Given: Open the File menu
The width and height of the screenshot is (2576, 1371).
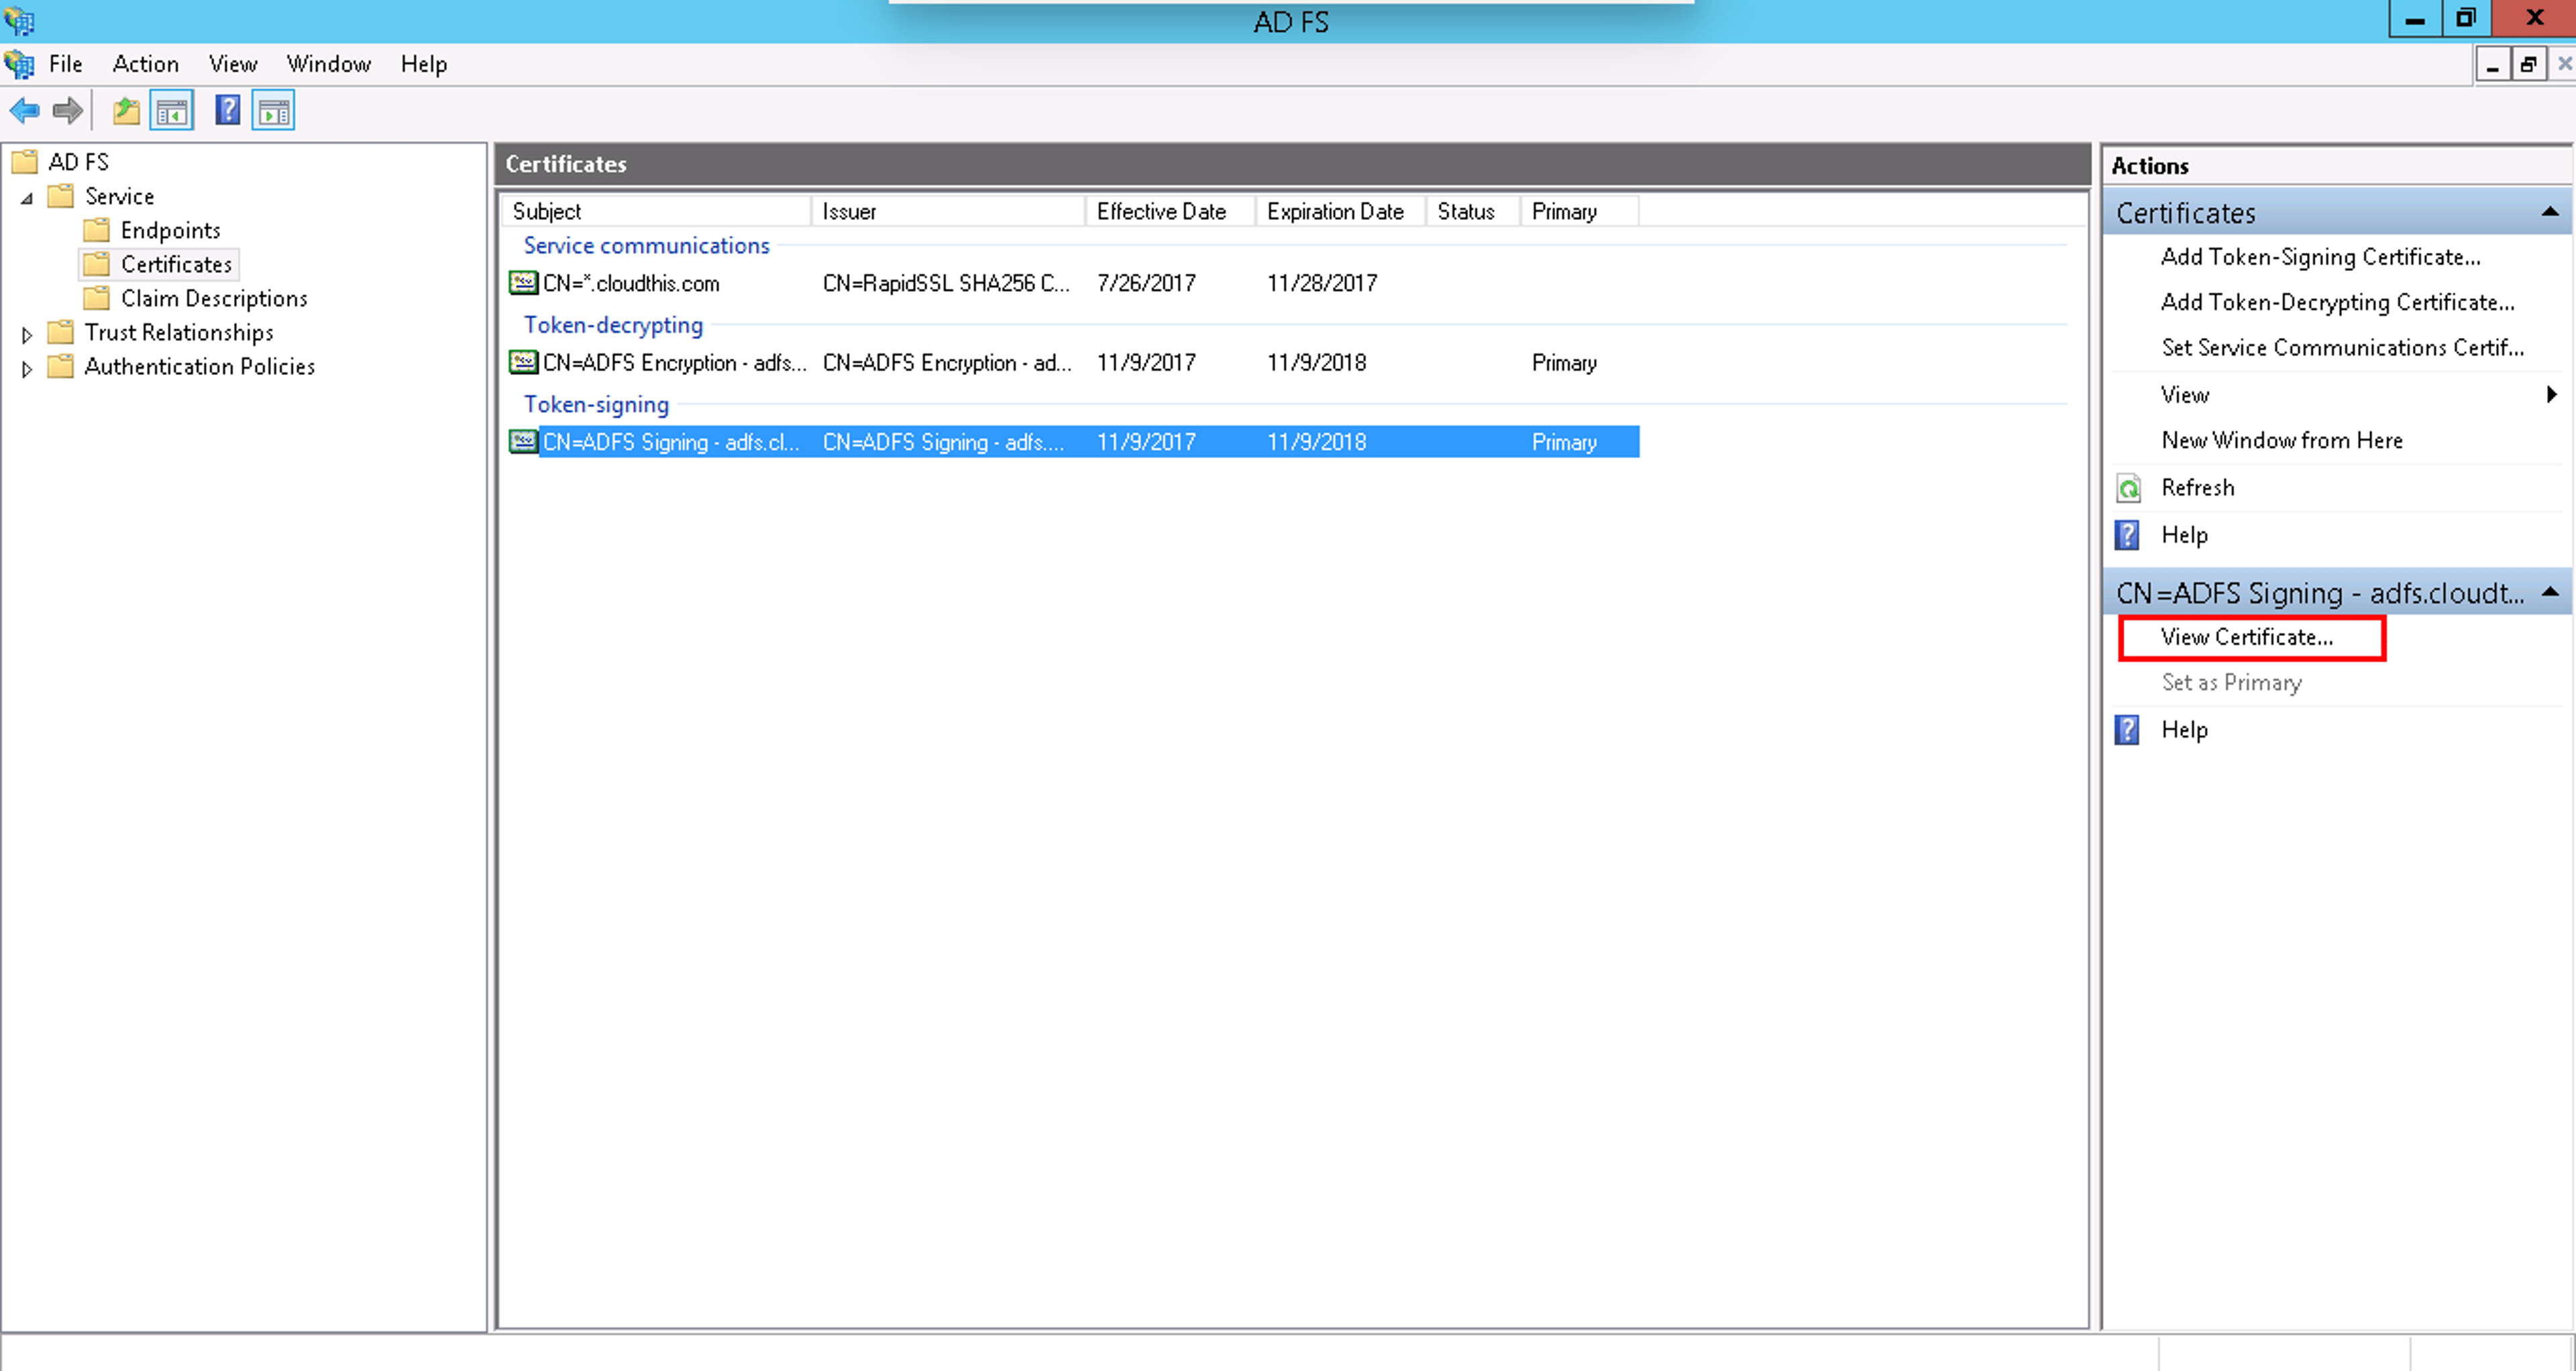Looking at the screenshot, I should pyautogui.click(x=66, y=64).
